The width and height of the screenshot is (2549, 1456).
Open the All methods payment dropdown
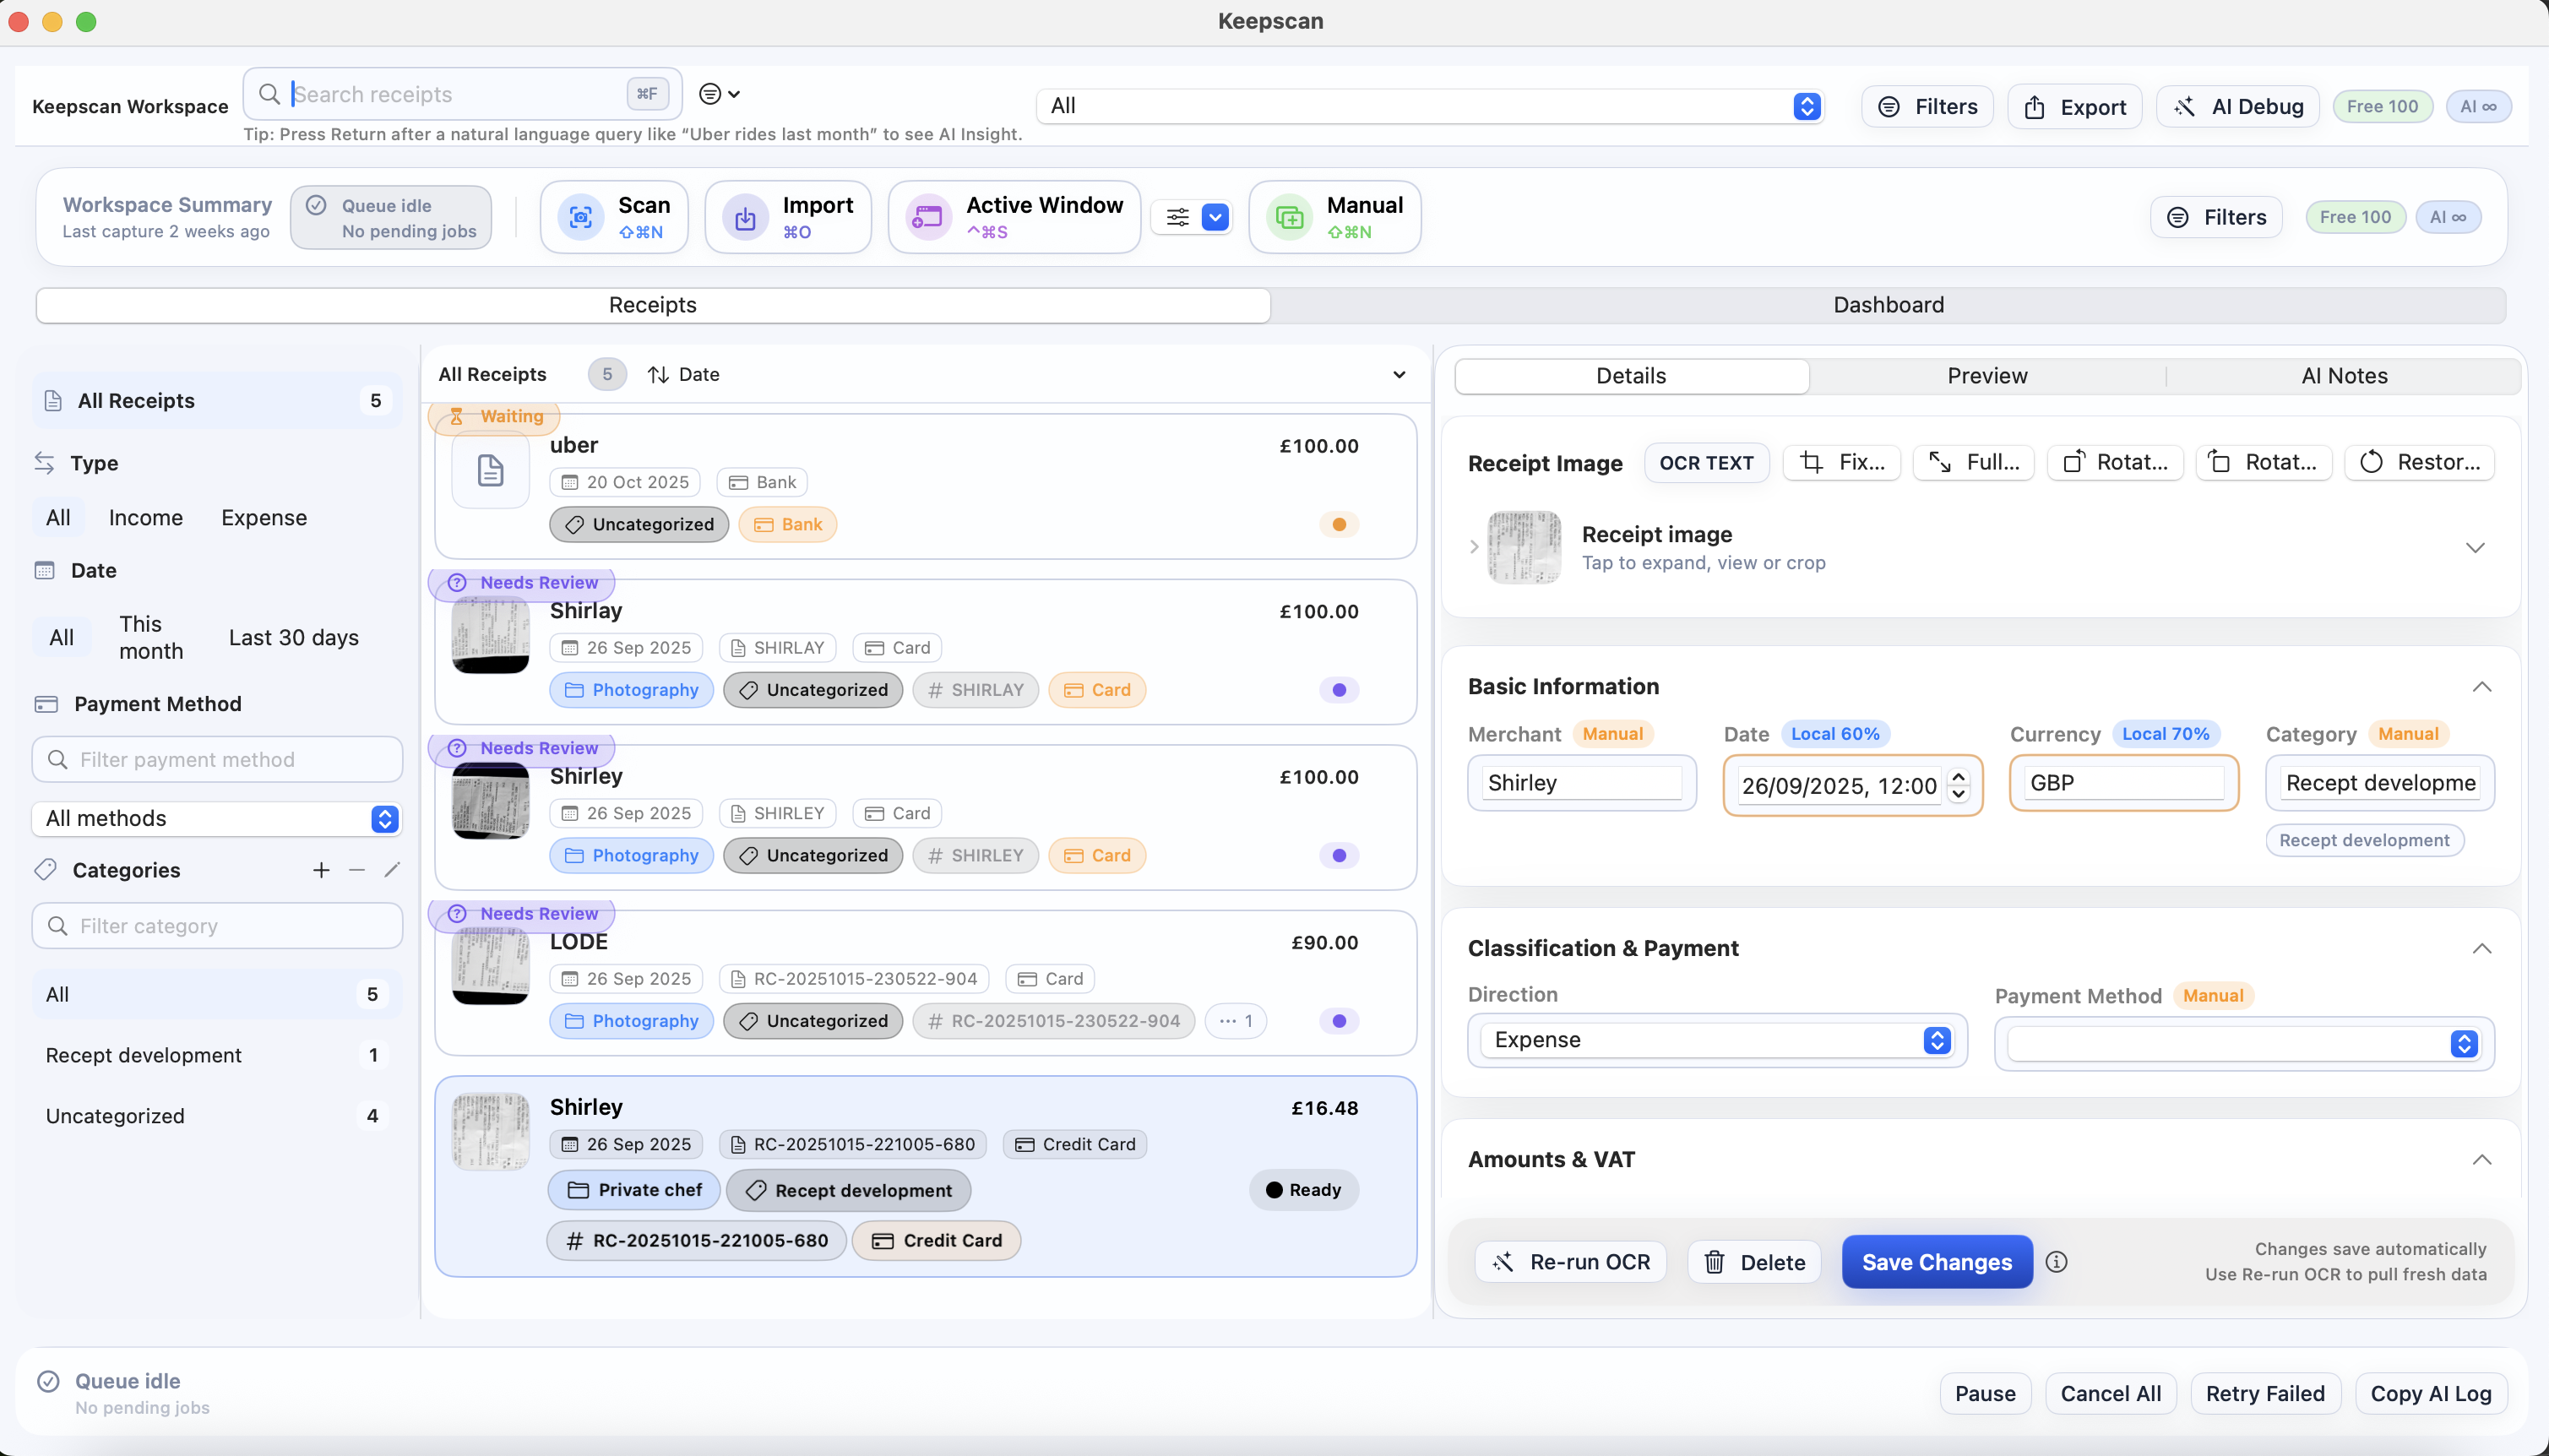(216, 818)
